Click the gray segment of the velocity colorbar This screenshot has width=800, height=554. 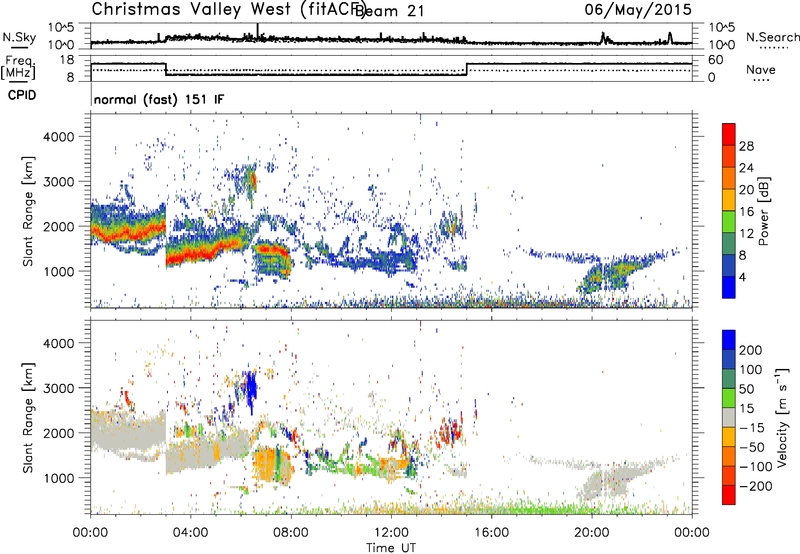pyautogui.click(x=729, y=418)
